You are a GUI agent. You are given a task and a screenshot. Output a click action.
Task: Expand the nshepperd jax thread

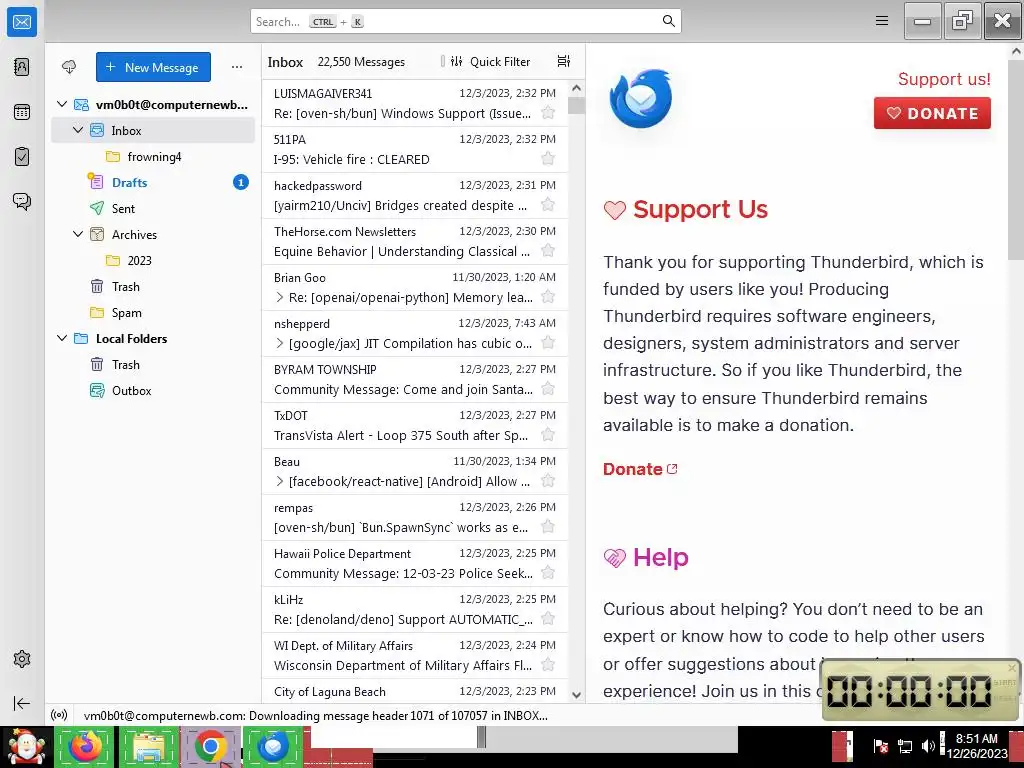click(x=280, y=343)
